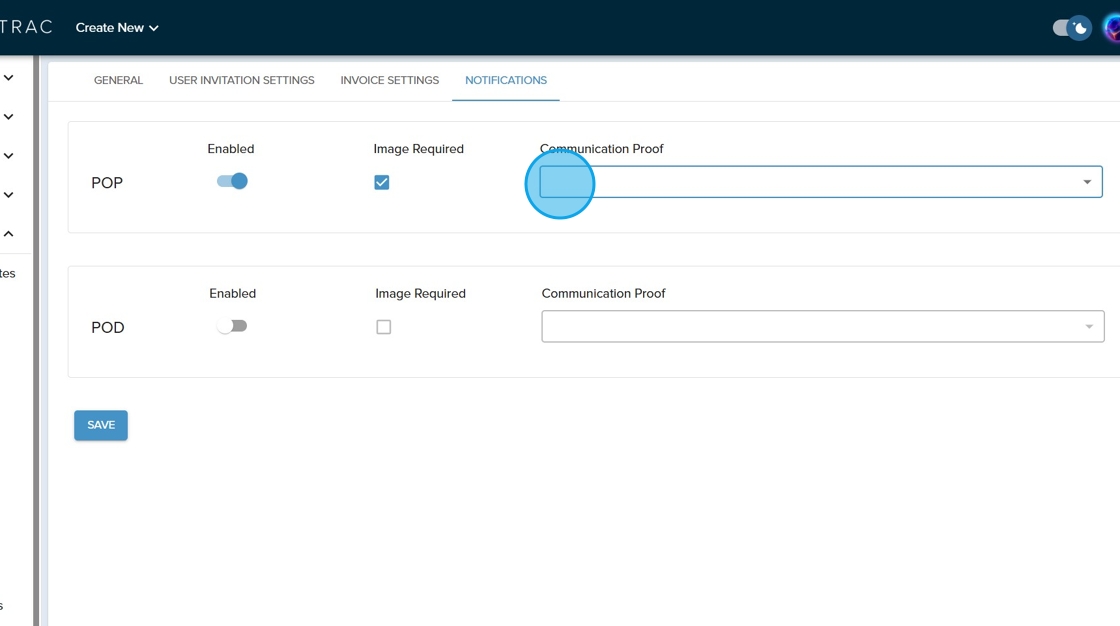Select the Notifications tab
Image resolution: width=1120 pixels, height=626 pixels.
pyautogui.click(x=505, y=80)
